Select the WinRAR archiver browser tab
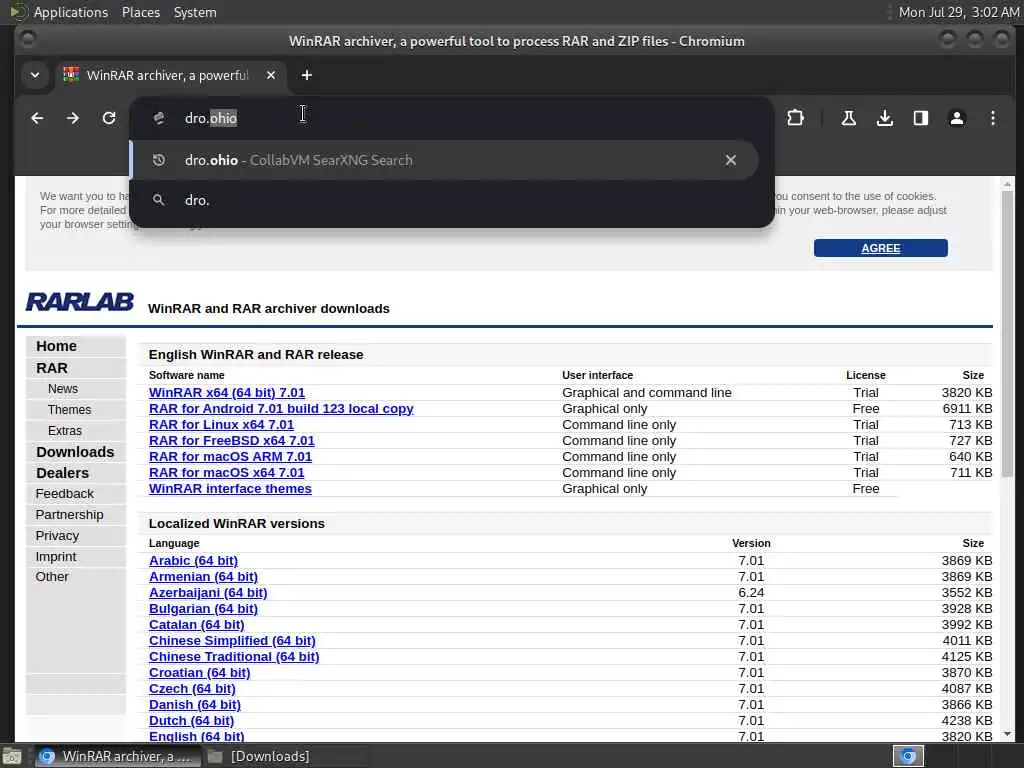 [170, 75]
